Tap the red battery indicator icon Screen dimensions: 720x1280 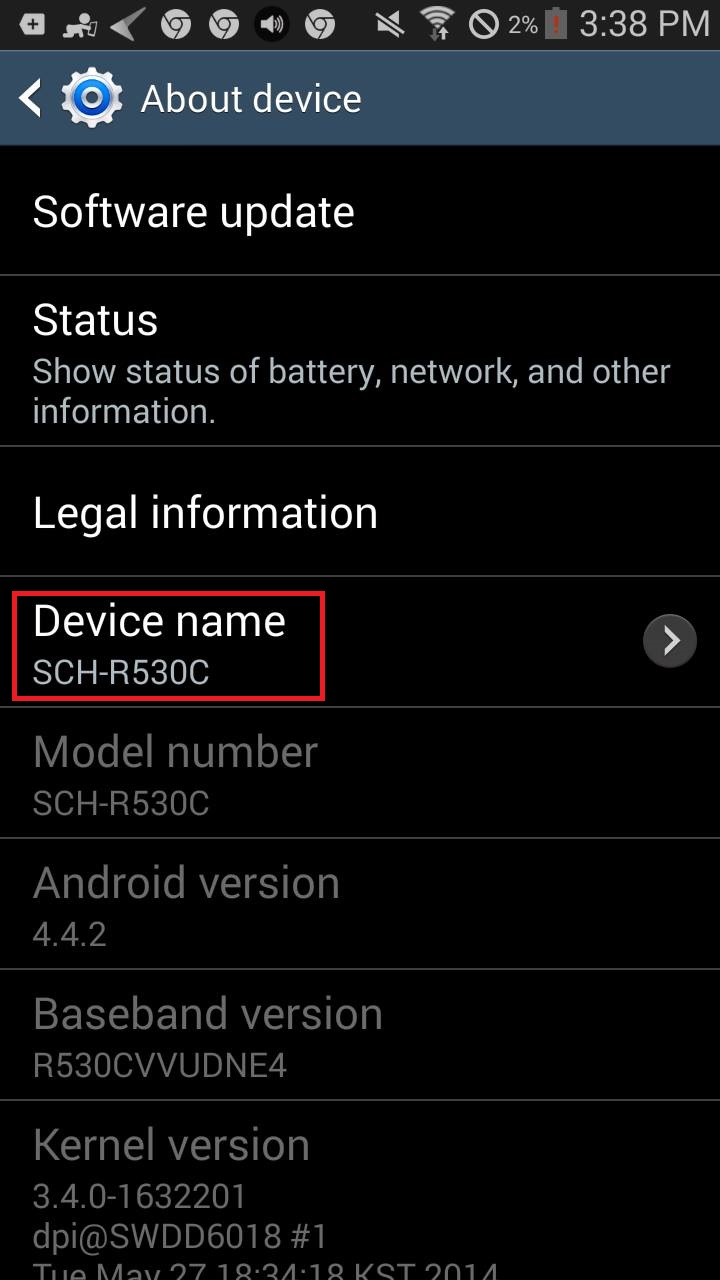click(556, 24)
